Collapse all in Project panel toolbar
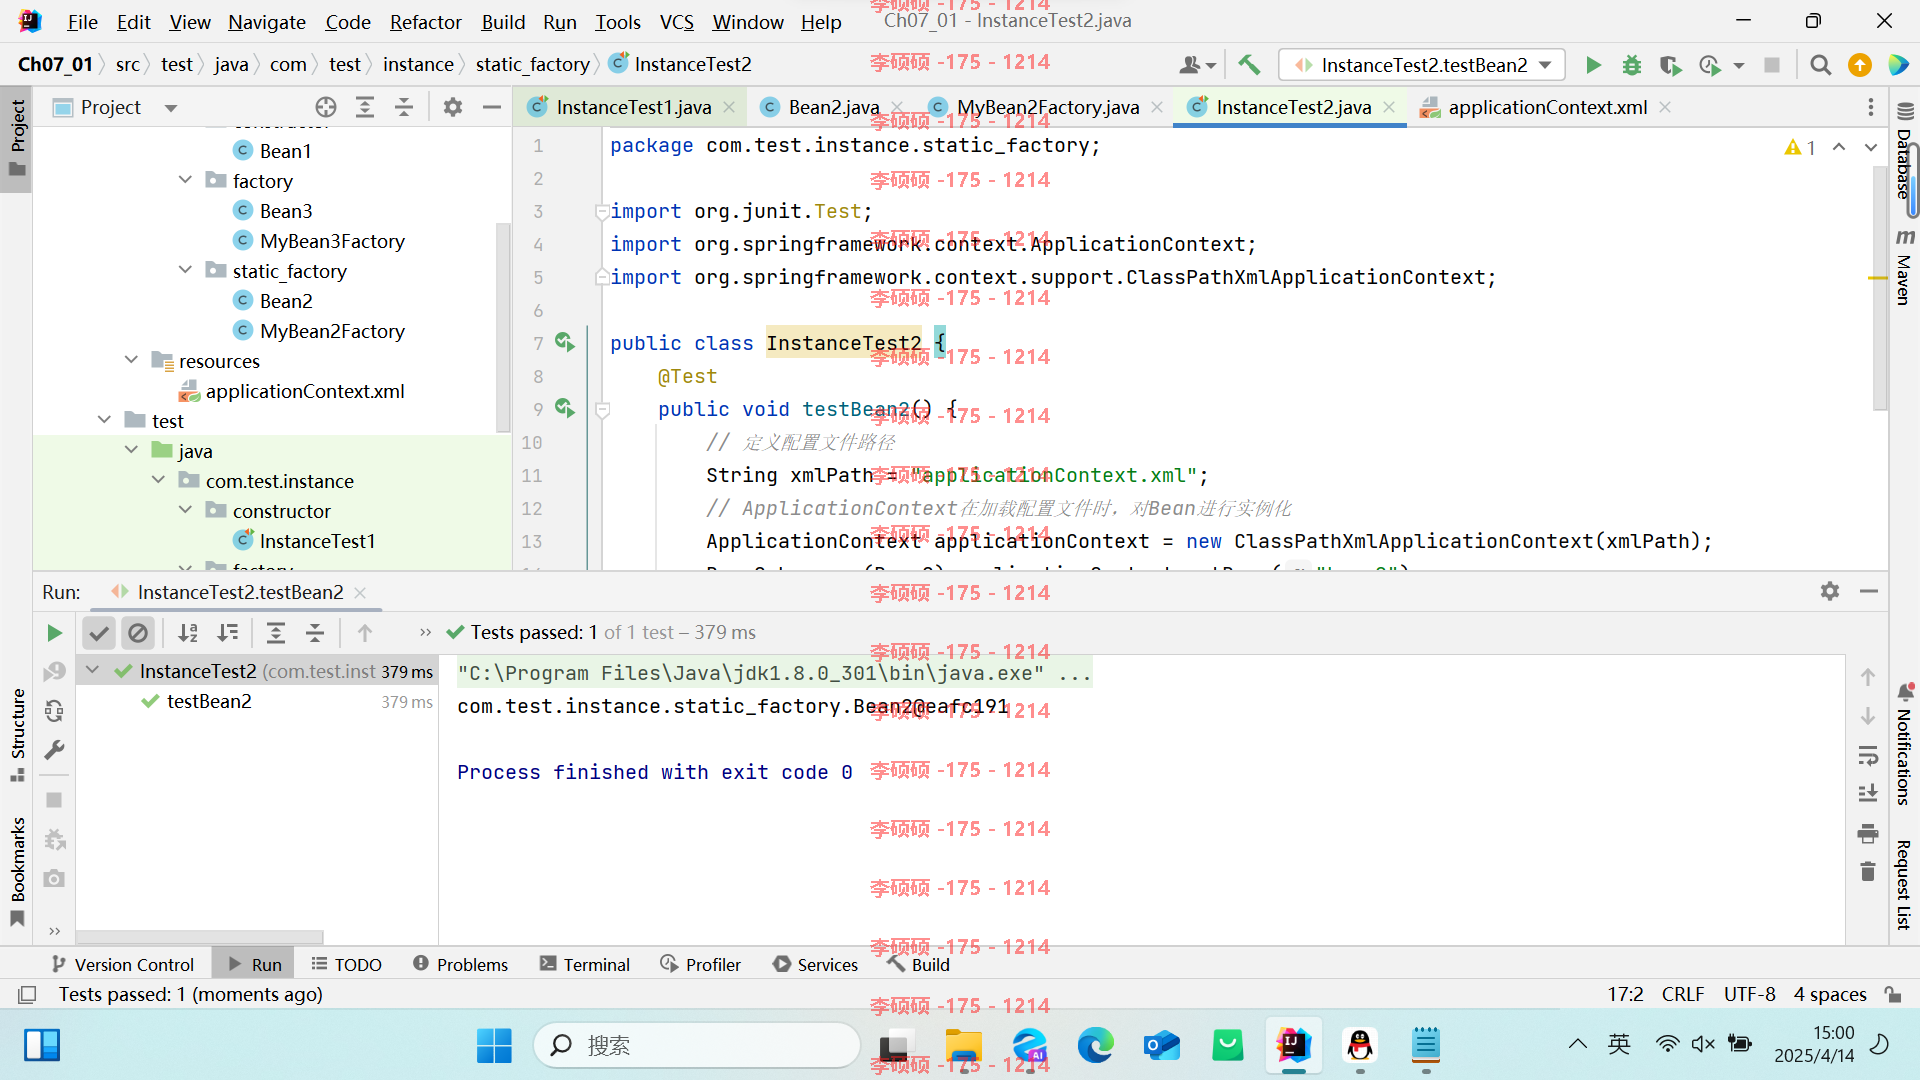 pyautogui.click(x=404, y=107)
